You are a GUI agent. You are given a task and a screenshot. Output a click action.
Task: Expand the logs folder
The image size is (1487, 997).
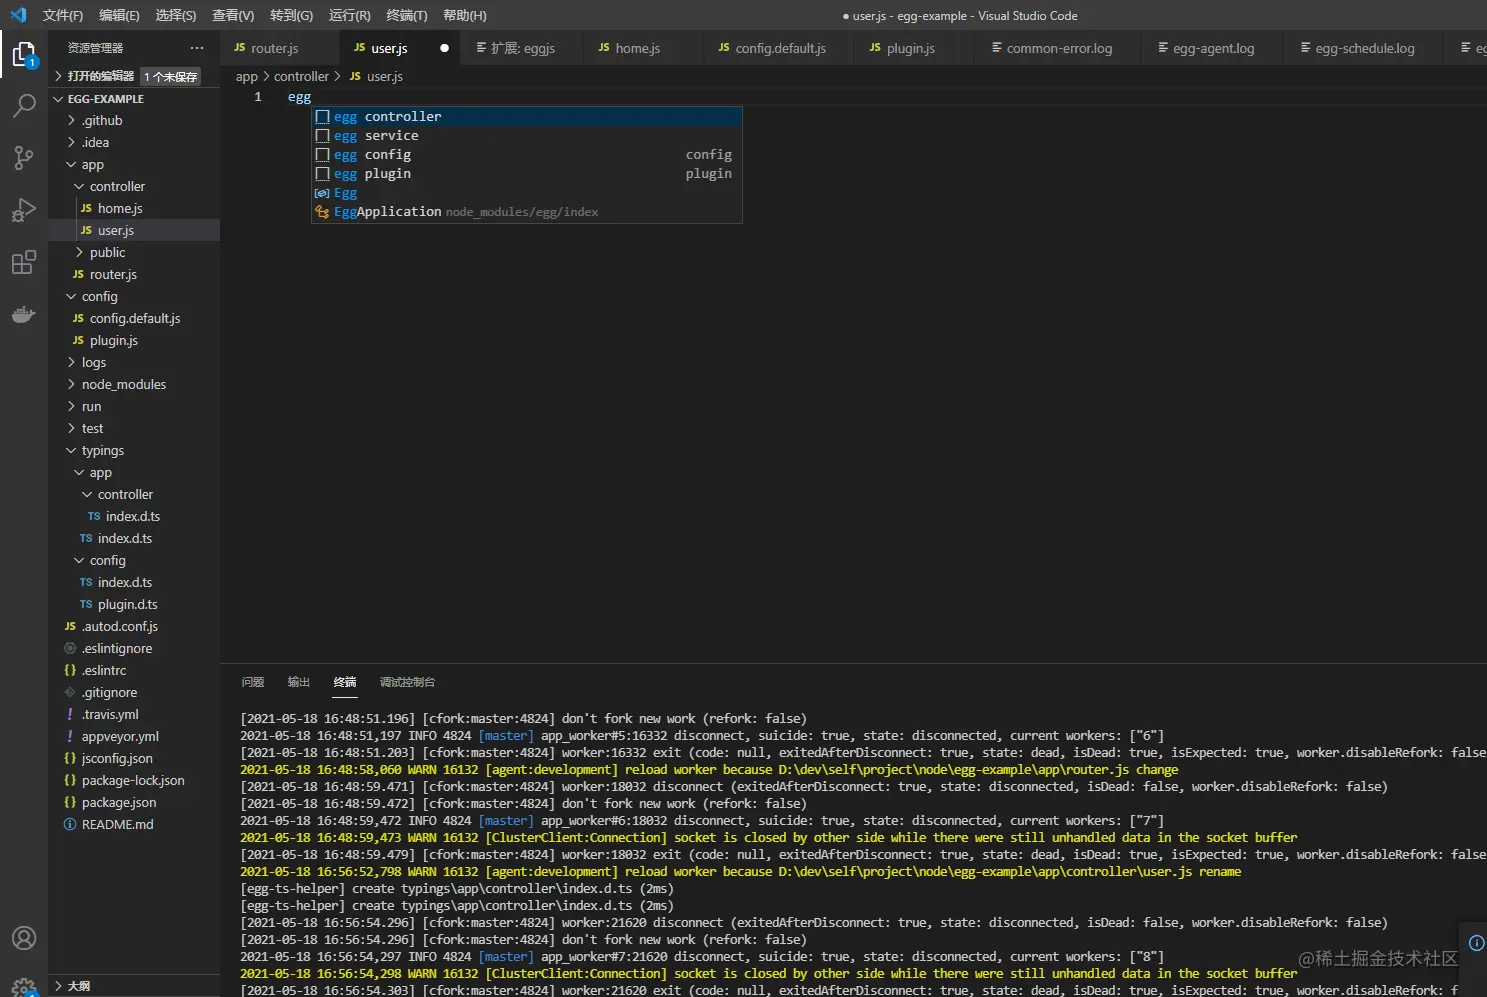coord(135,362)
